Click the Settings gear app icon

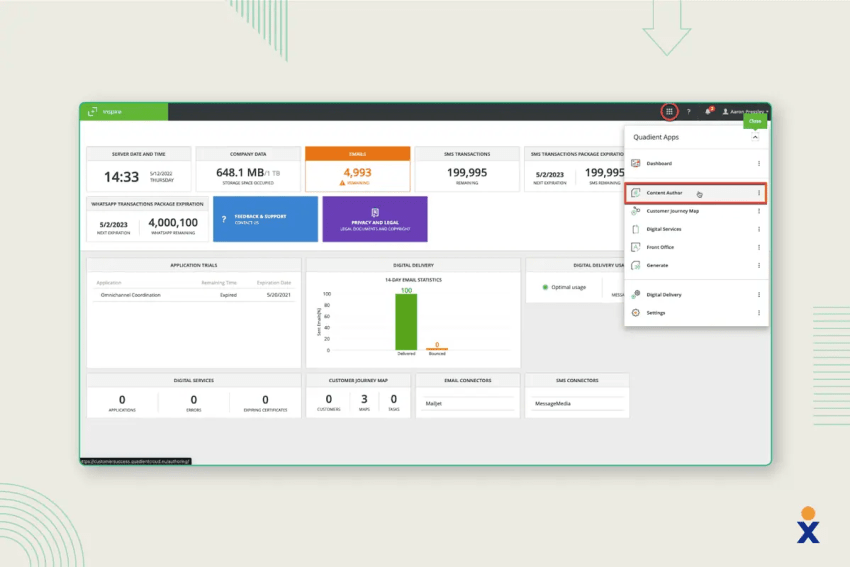pos(636,313)
